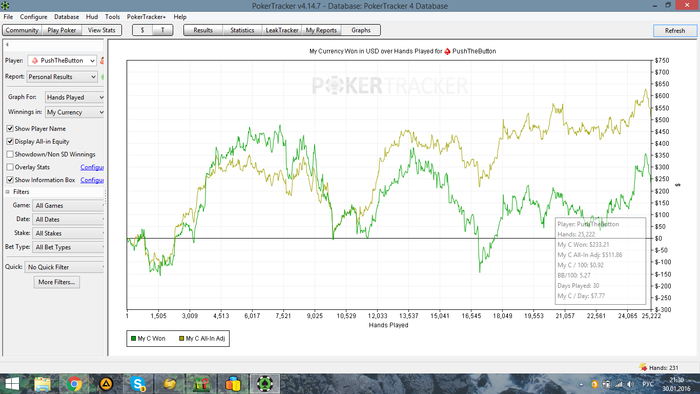Screen dimensions: 700x394
Task: Open the Database menu
Action: [67, 17]
